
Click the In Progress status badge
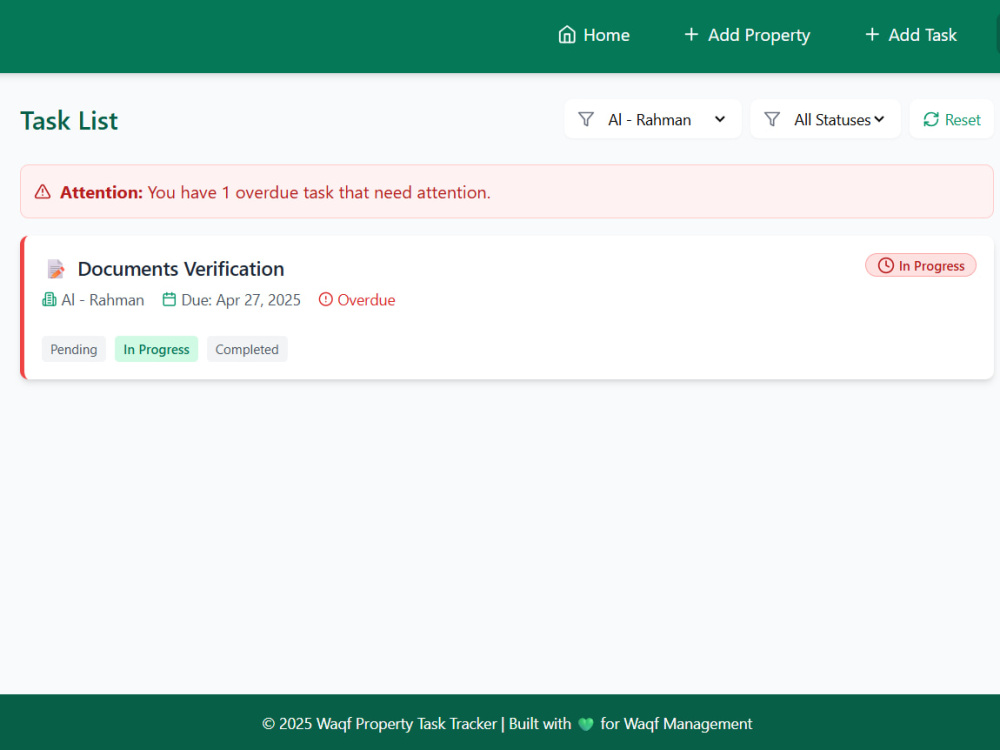(x=920, y=265)
